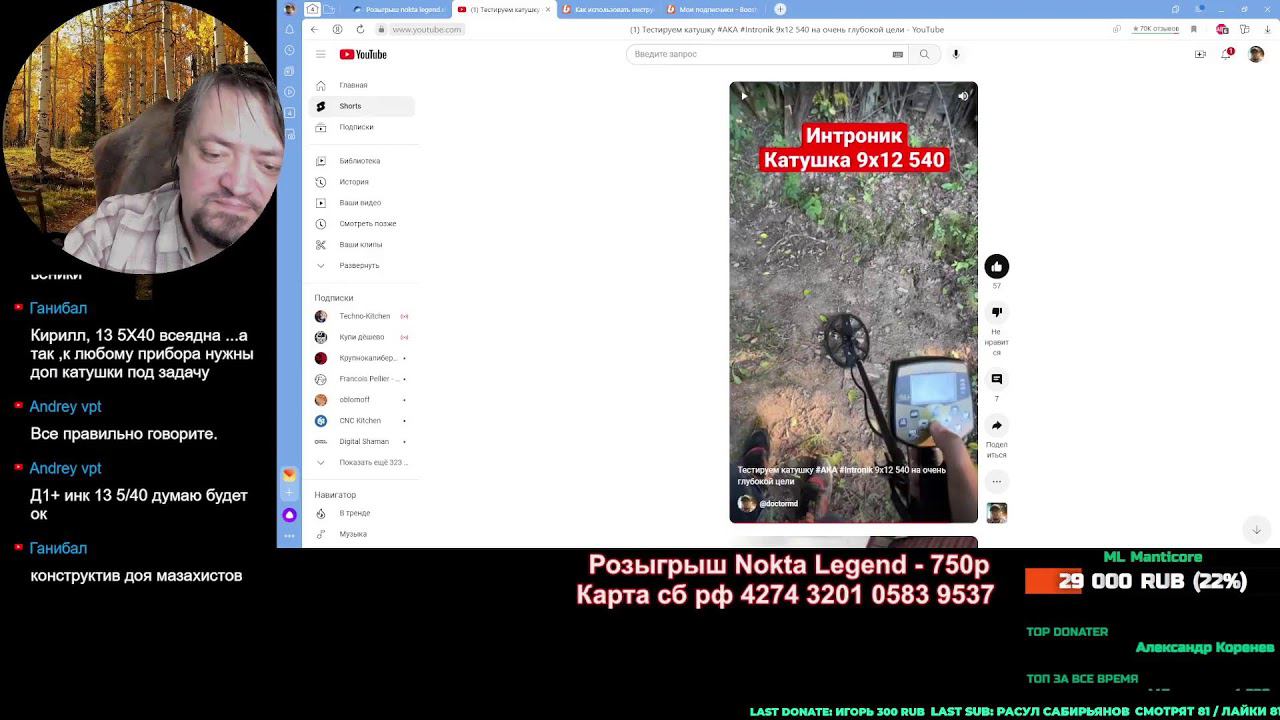This screenshot has height=720, width=1280.
Task: Select 'Shorts' in the YouTube sidebar
Action: (x=362, y=106)
